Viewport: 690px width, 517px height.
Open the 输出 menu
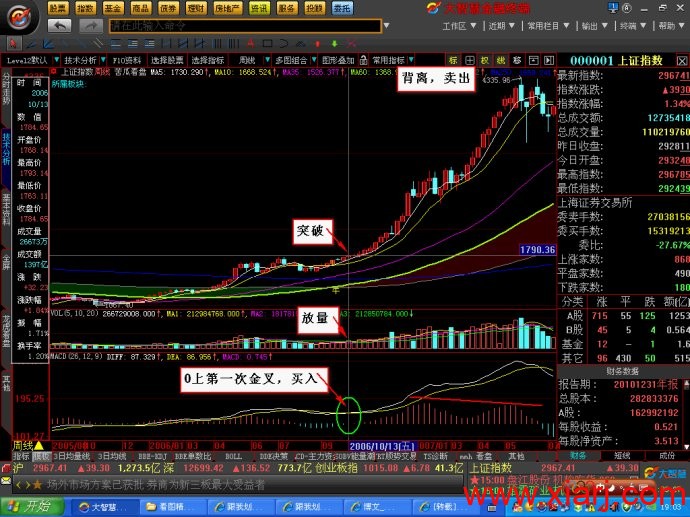point(594,26)
